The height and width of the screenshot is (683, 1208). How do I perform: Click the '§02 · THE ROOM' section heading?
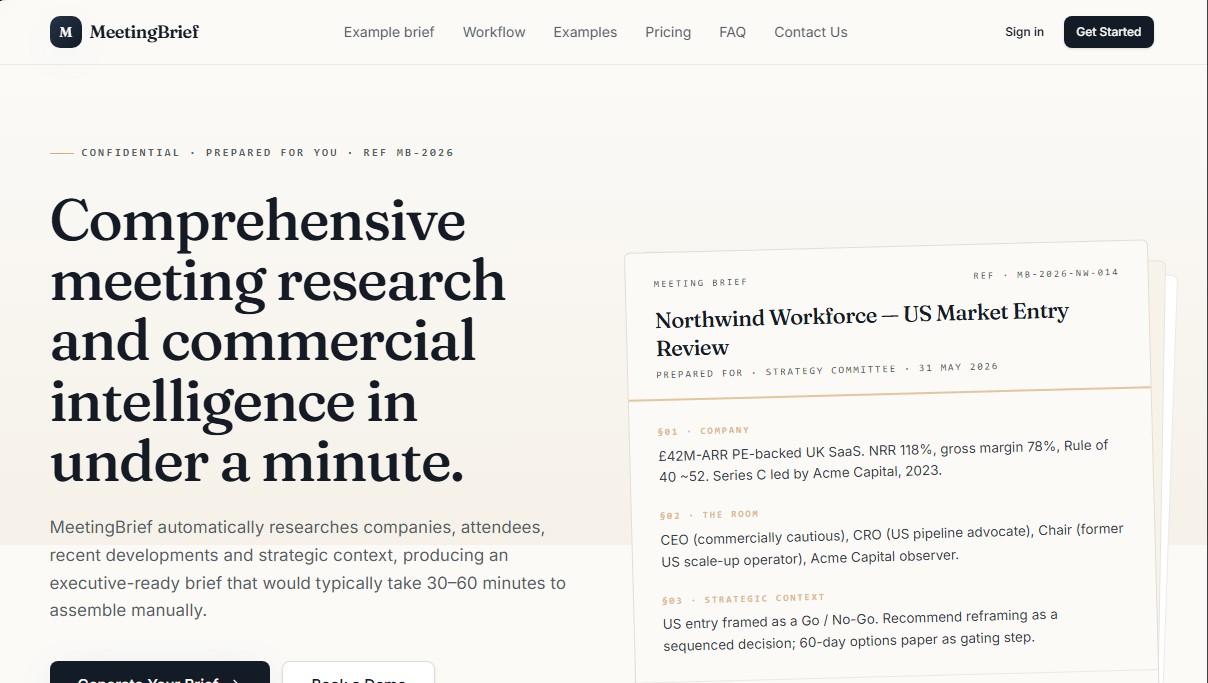tap(709, 515)
